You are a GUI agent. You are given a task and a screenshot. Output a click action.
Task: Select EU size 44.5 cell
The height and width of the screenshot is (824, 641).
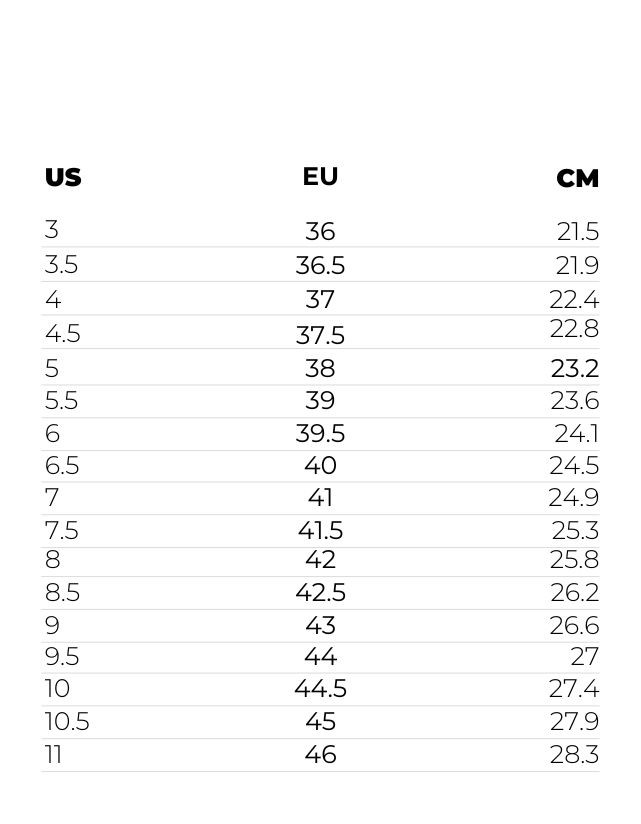click(320, 688)
